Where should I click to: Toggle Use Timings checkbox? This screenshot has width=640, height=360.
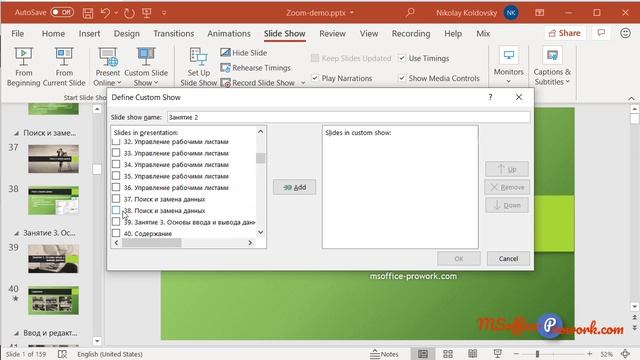click(402, 58)
